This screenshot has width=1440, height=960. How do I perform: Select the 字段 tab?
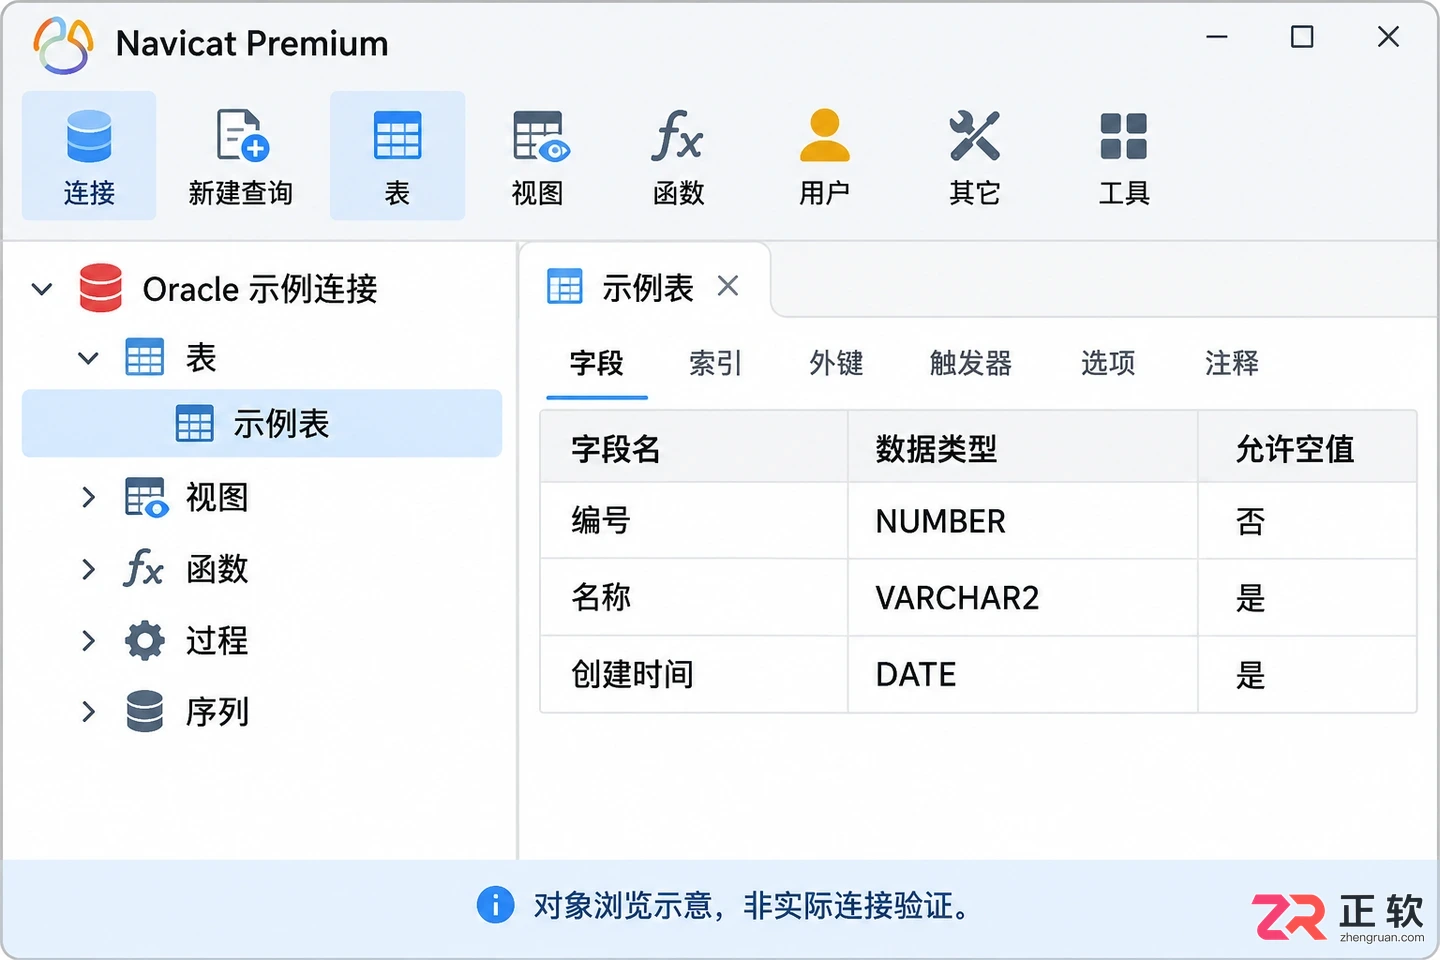597,363
